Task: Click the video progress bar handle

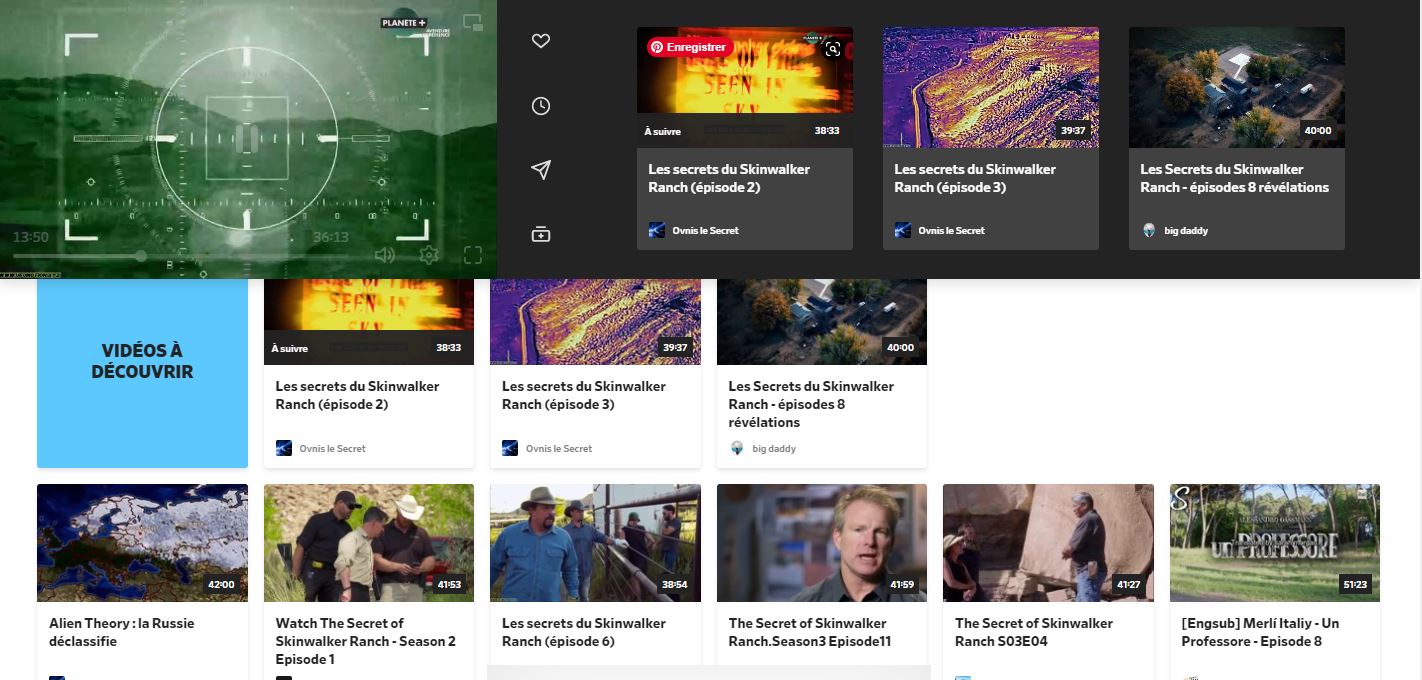Action: tap(141, 256)
